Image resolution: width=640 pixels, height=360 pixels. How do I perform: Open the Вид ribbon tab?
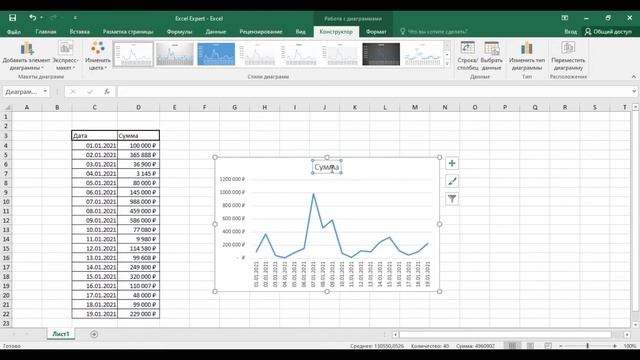coord(300,31)
